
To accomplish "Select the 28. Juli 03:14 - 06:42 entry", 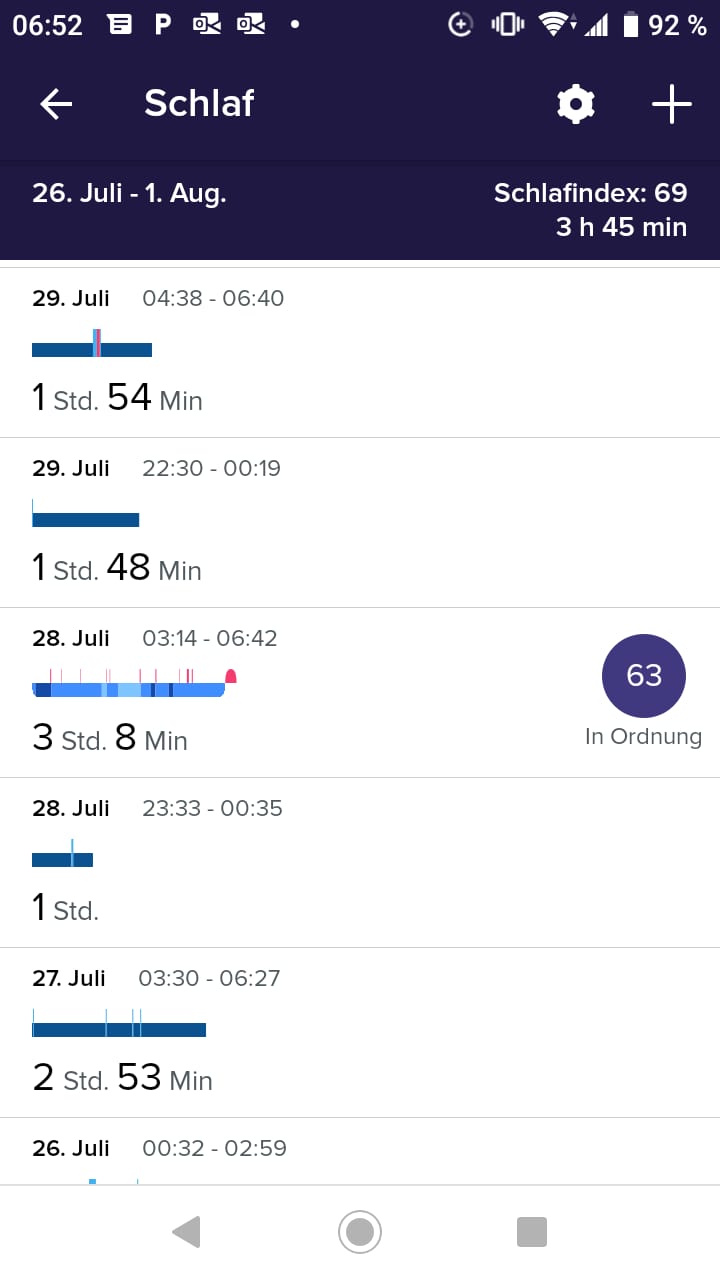I will (300, 693).
